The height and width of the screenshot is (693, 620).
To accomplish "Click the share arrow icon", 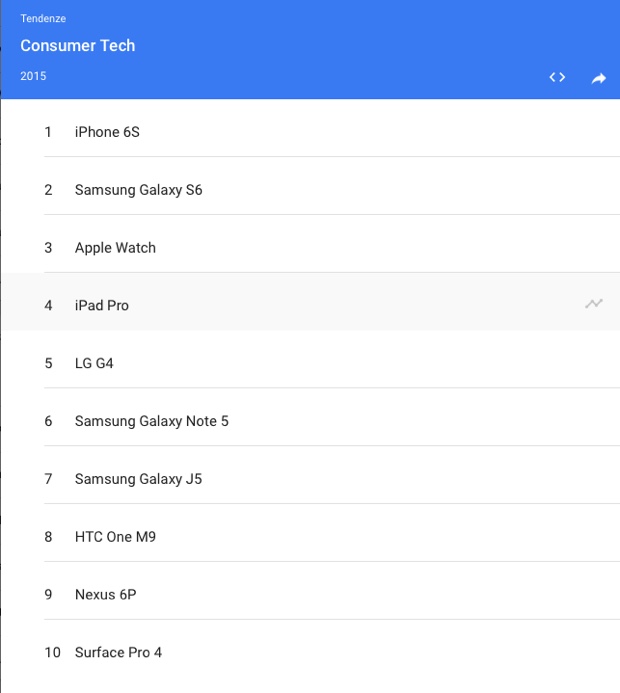I will click(x=599, y=78).
